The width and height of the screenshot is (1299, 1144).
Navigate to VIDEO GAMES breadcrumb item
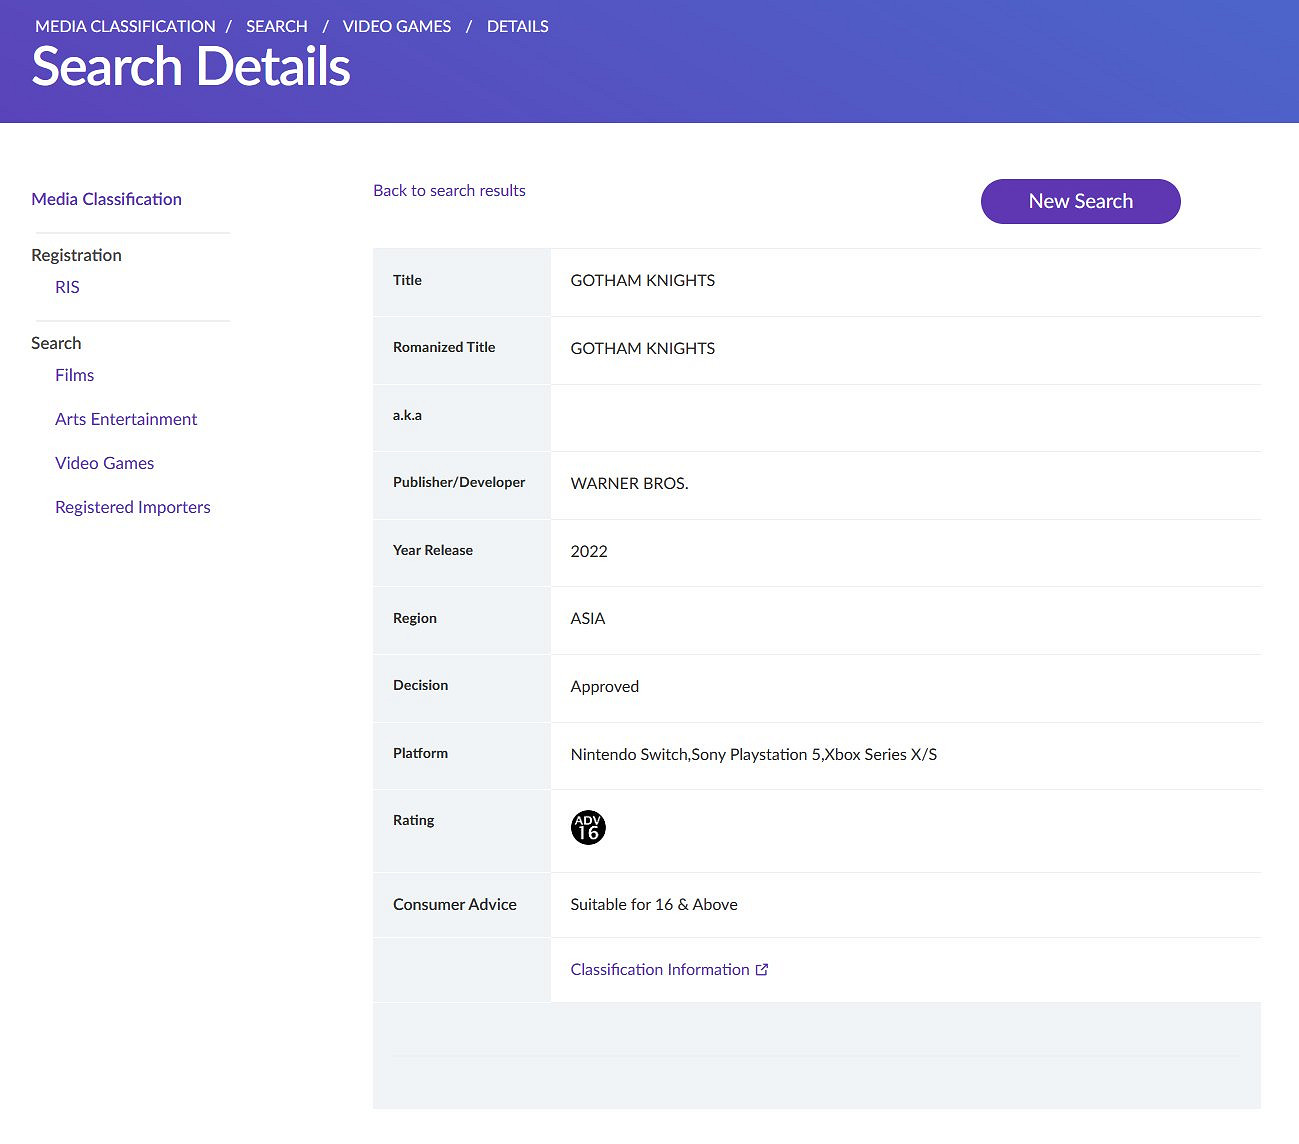(397, 27)
